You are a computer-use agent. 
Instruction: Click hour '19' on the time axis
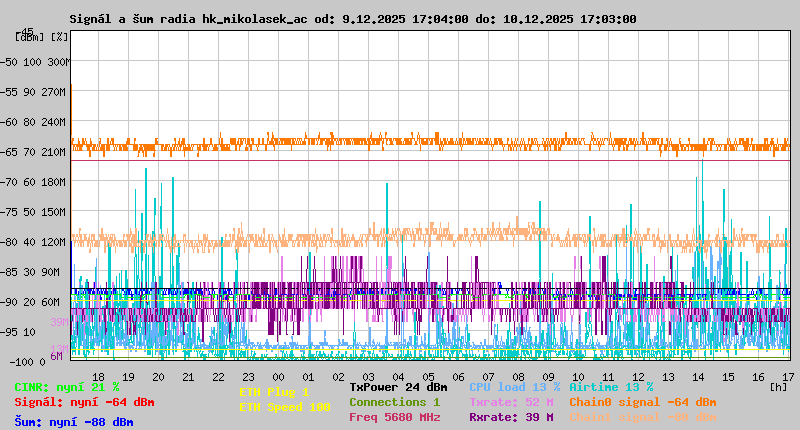click(129, 377)
